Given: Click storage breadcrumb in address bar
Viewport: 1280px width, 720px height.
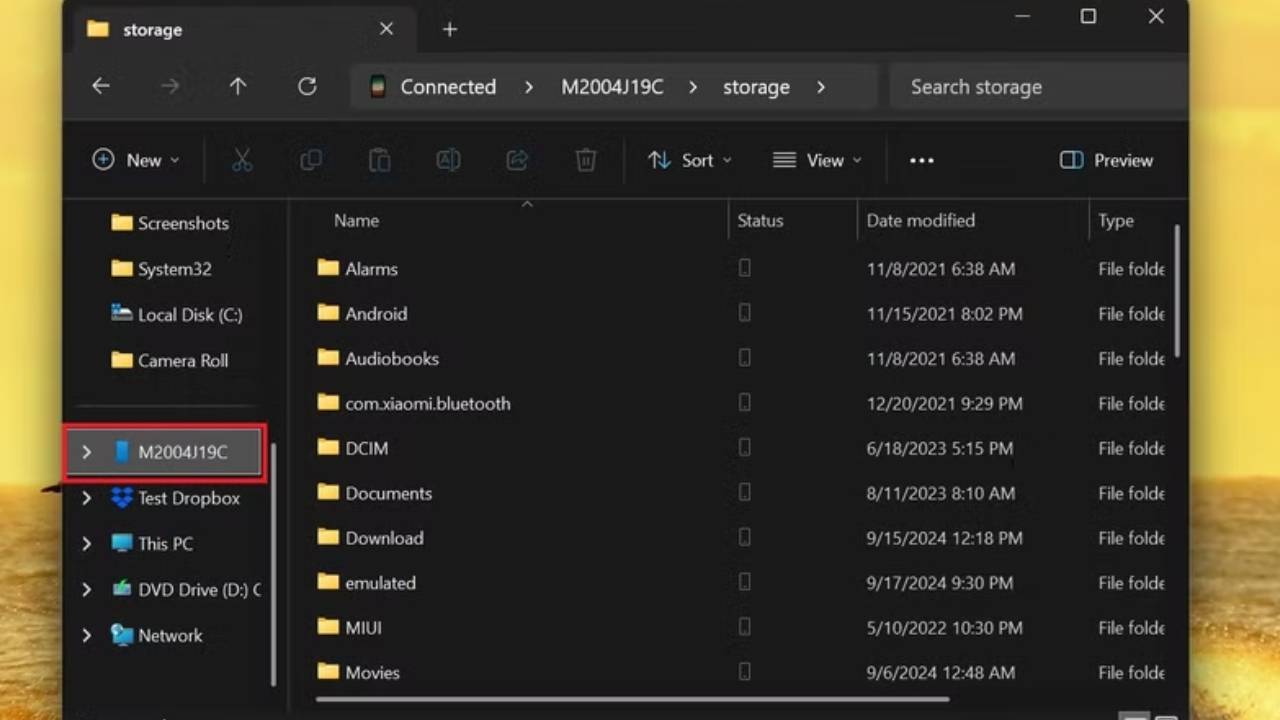Looking at the screenshot, I should 756,87.
